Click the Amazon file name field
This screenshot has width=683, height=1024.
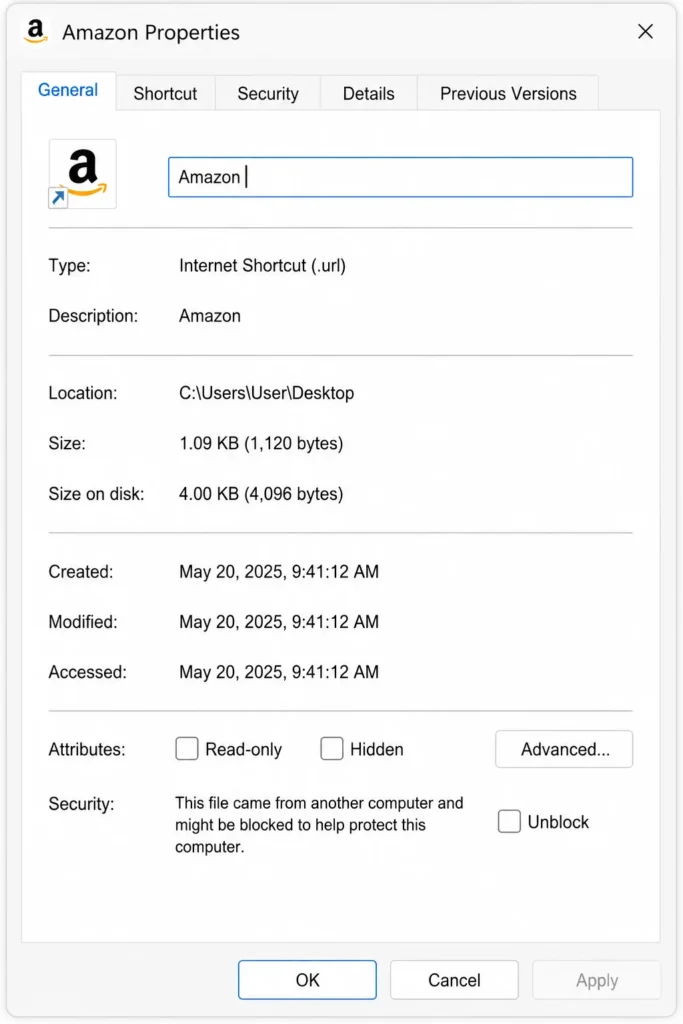(400, 177)
